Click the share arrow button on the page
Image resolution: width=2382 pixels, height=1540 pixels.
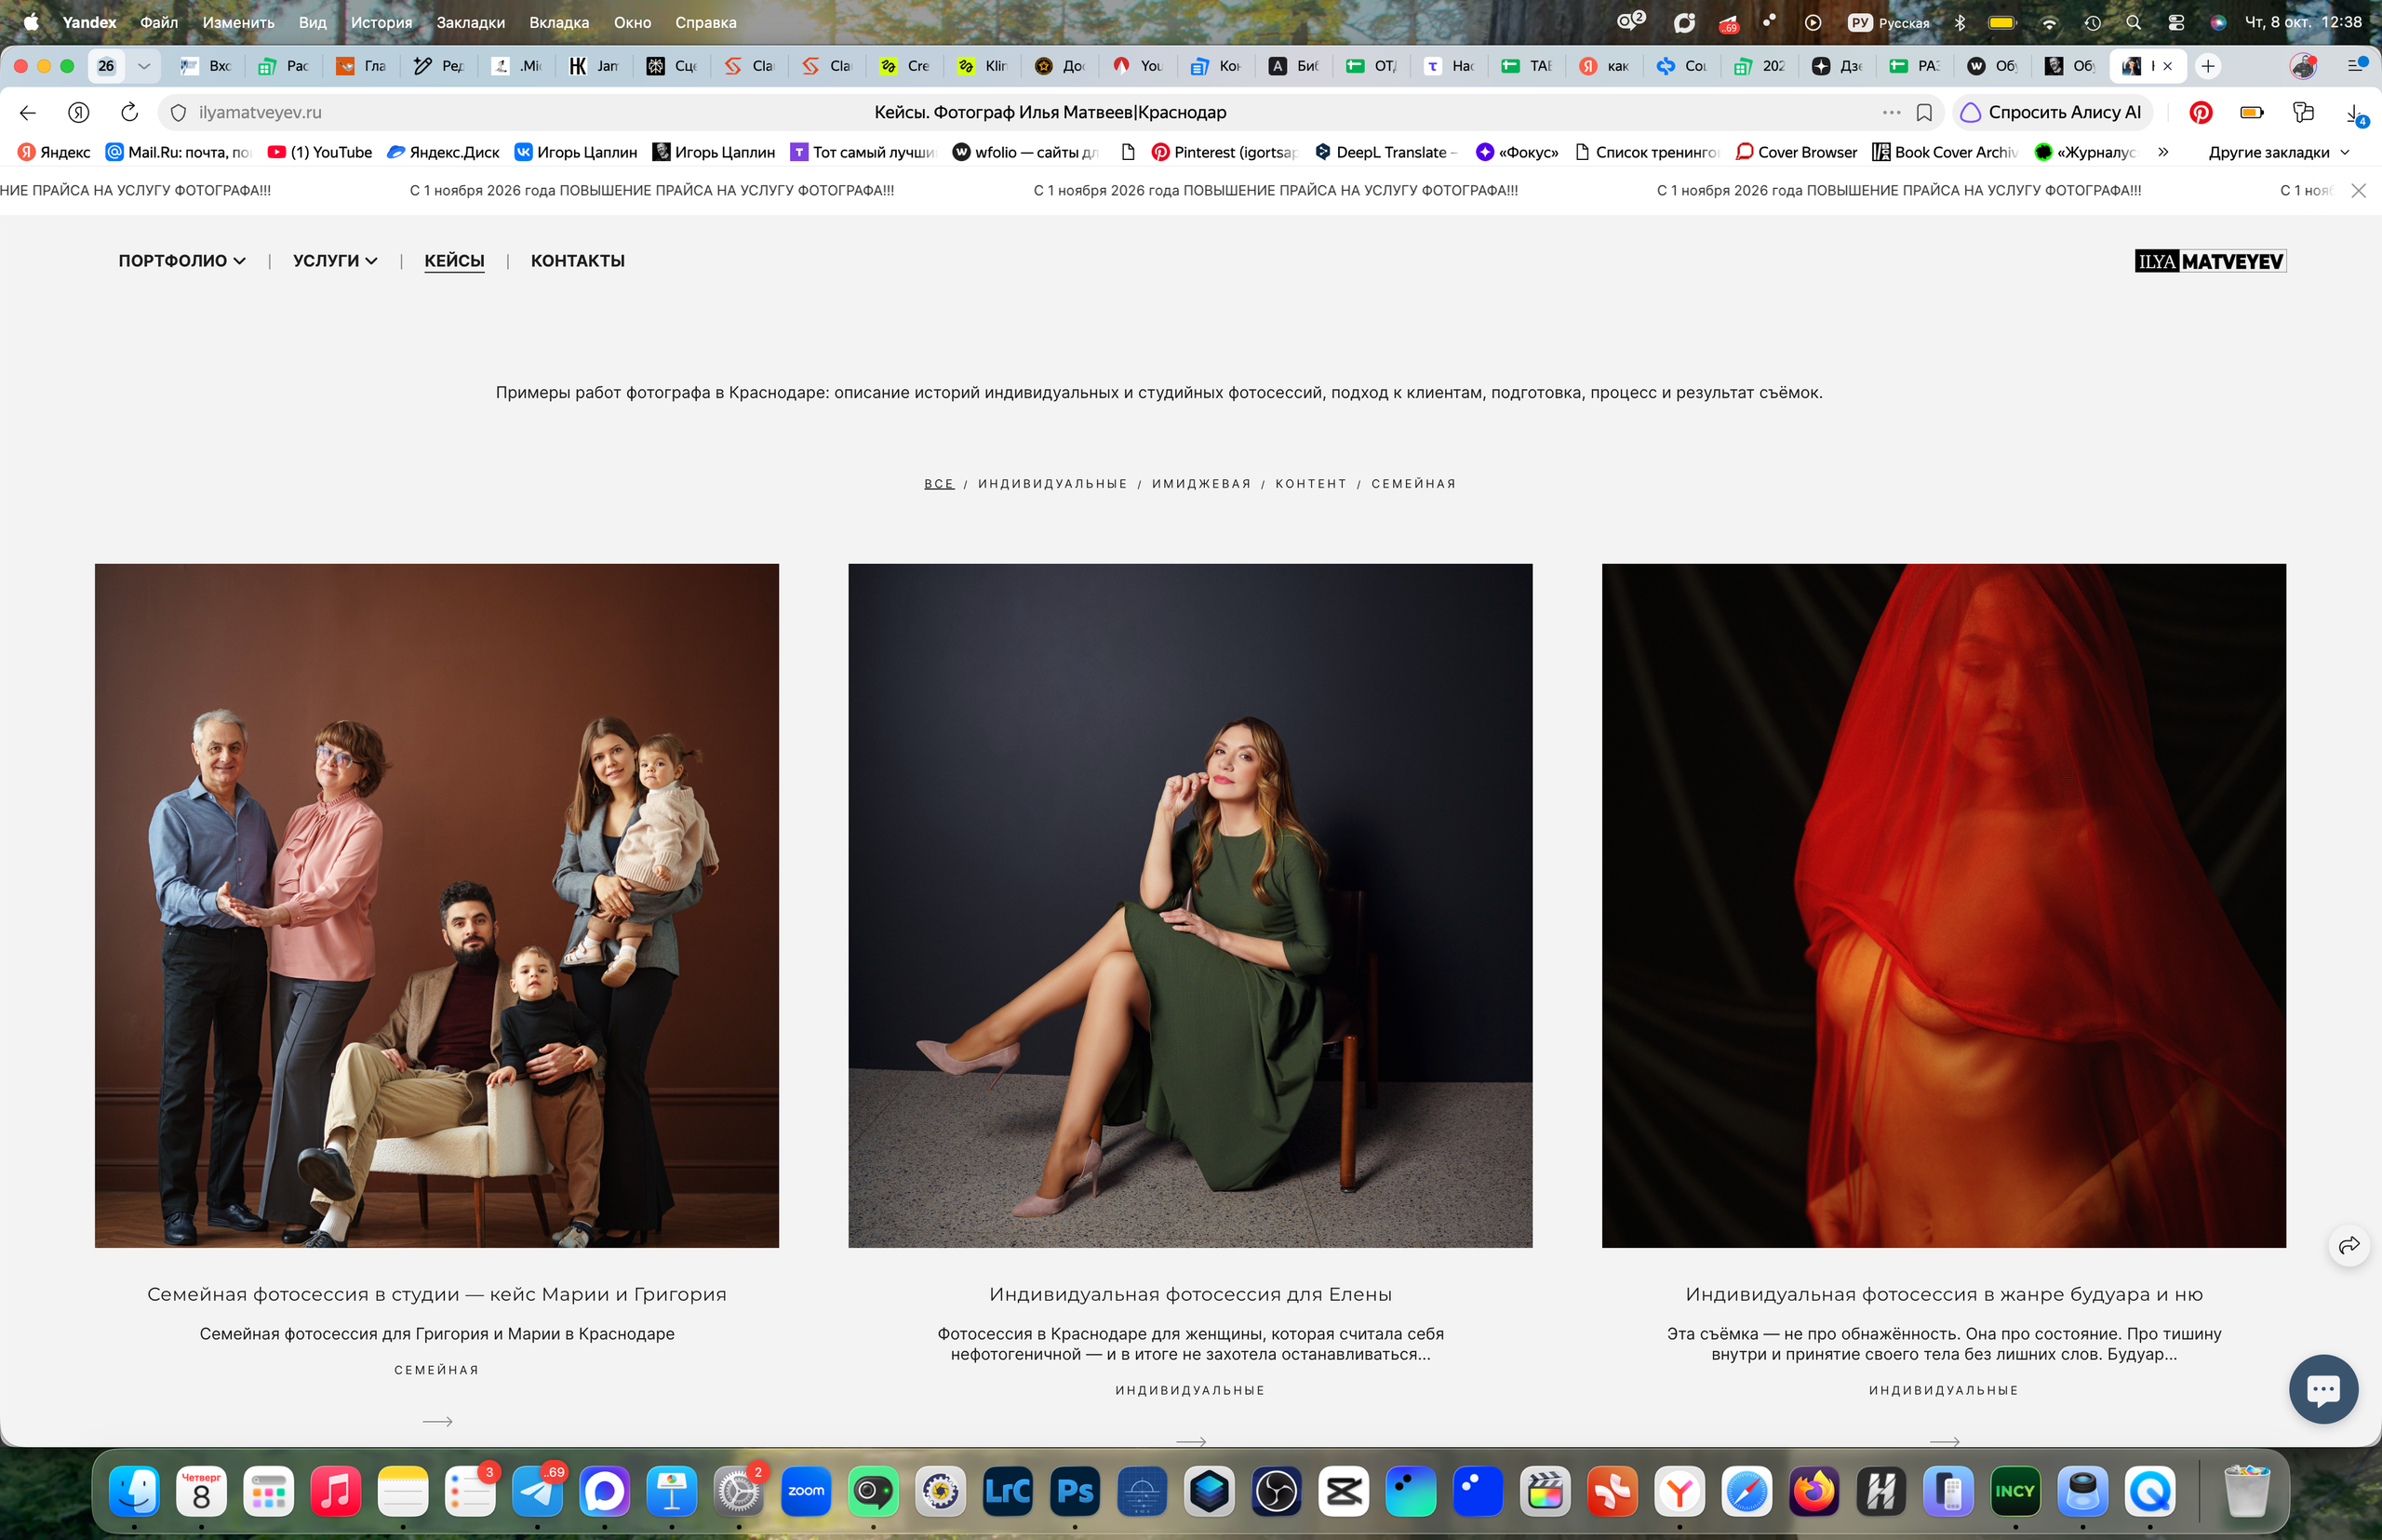2349,1245
